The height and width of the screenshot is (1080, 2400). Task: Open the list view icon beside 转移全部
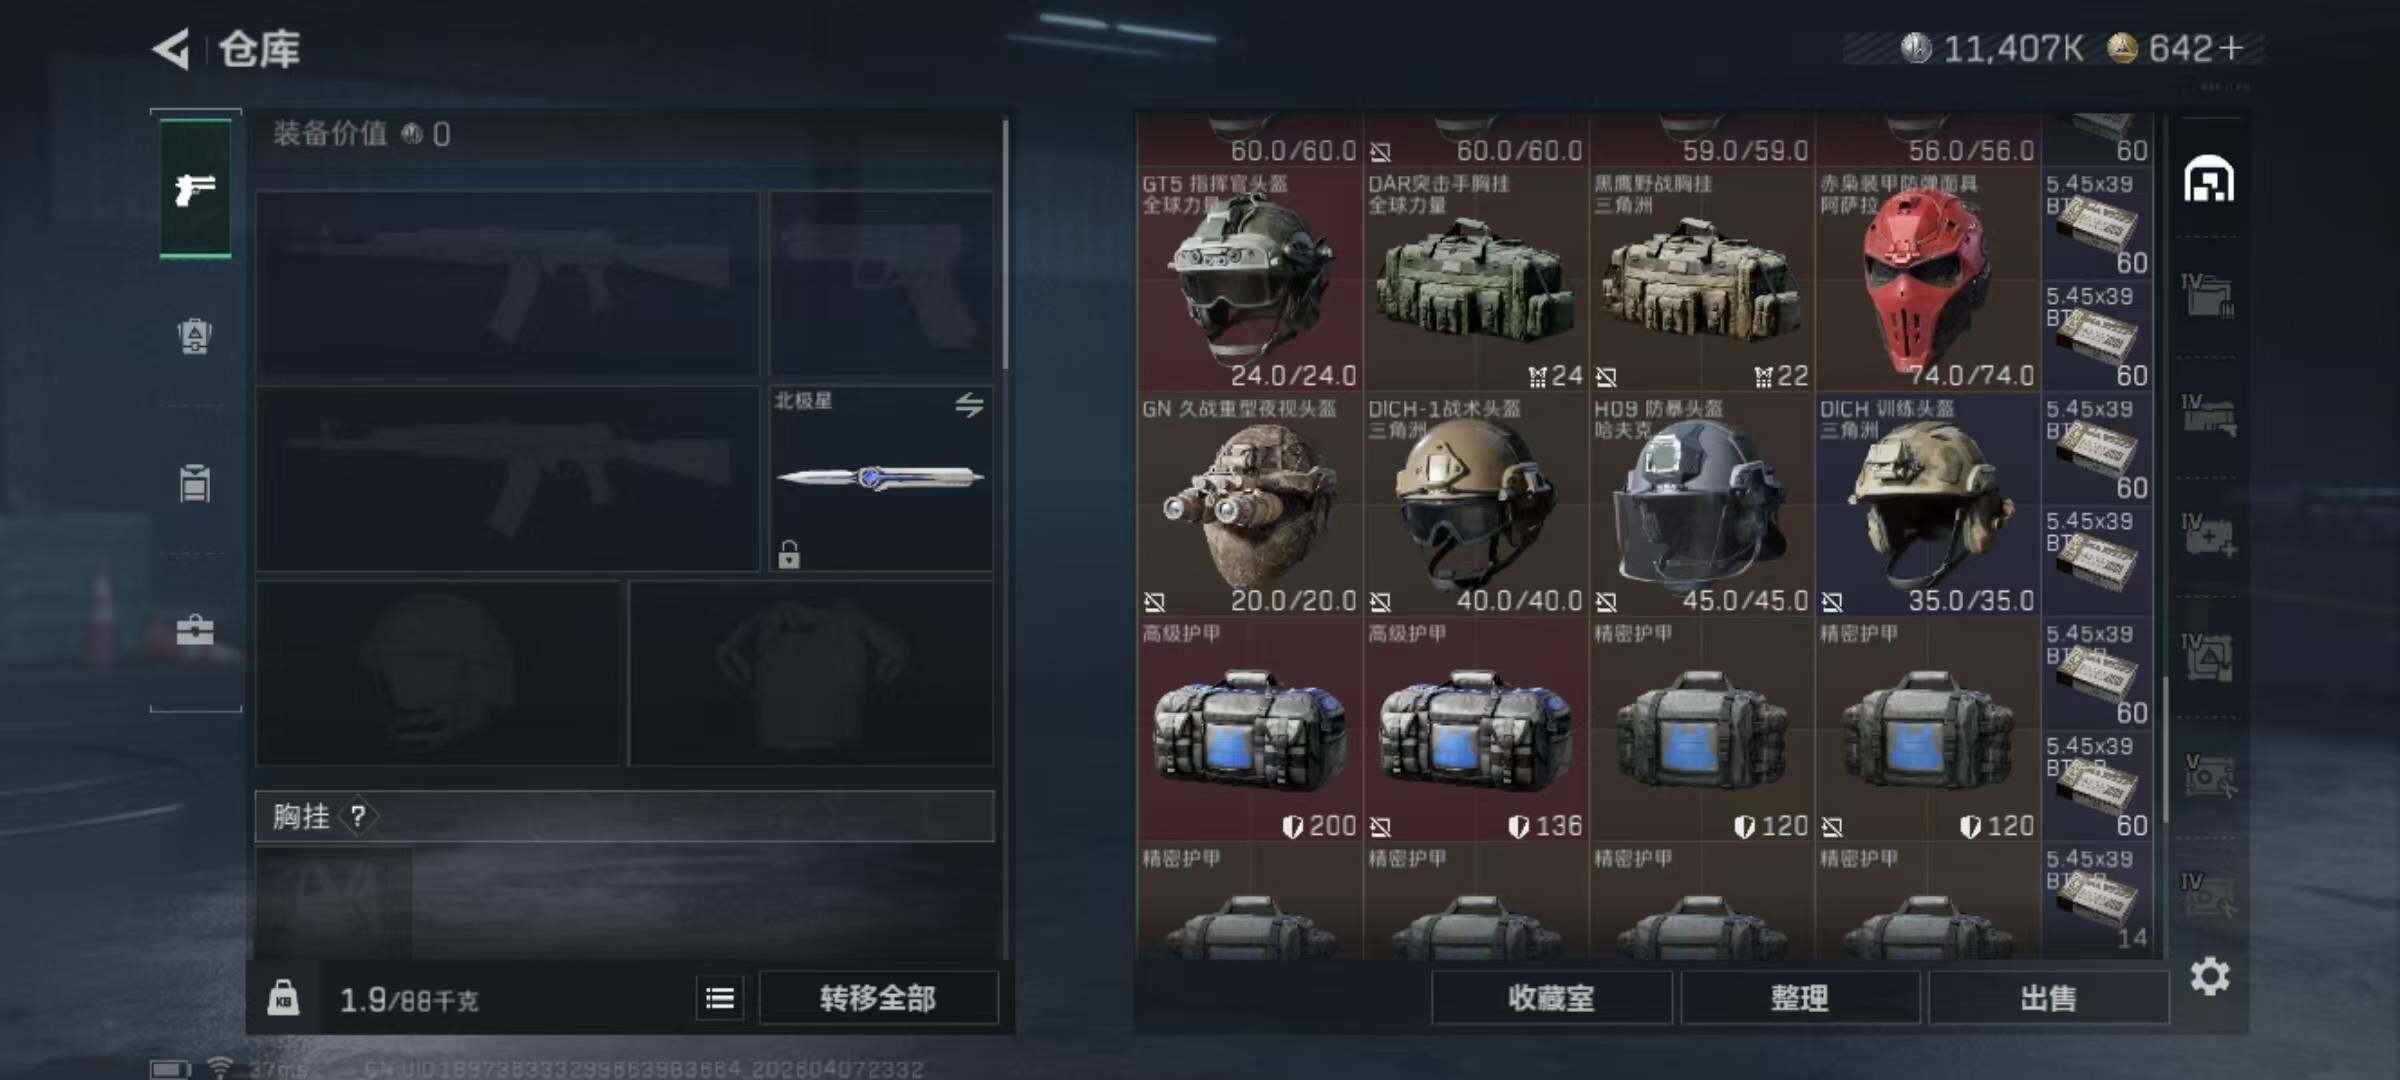point(720,998)
